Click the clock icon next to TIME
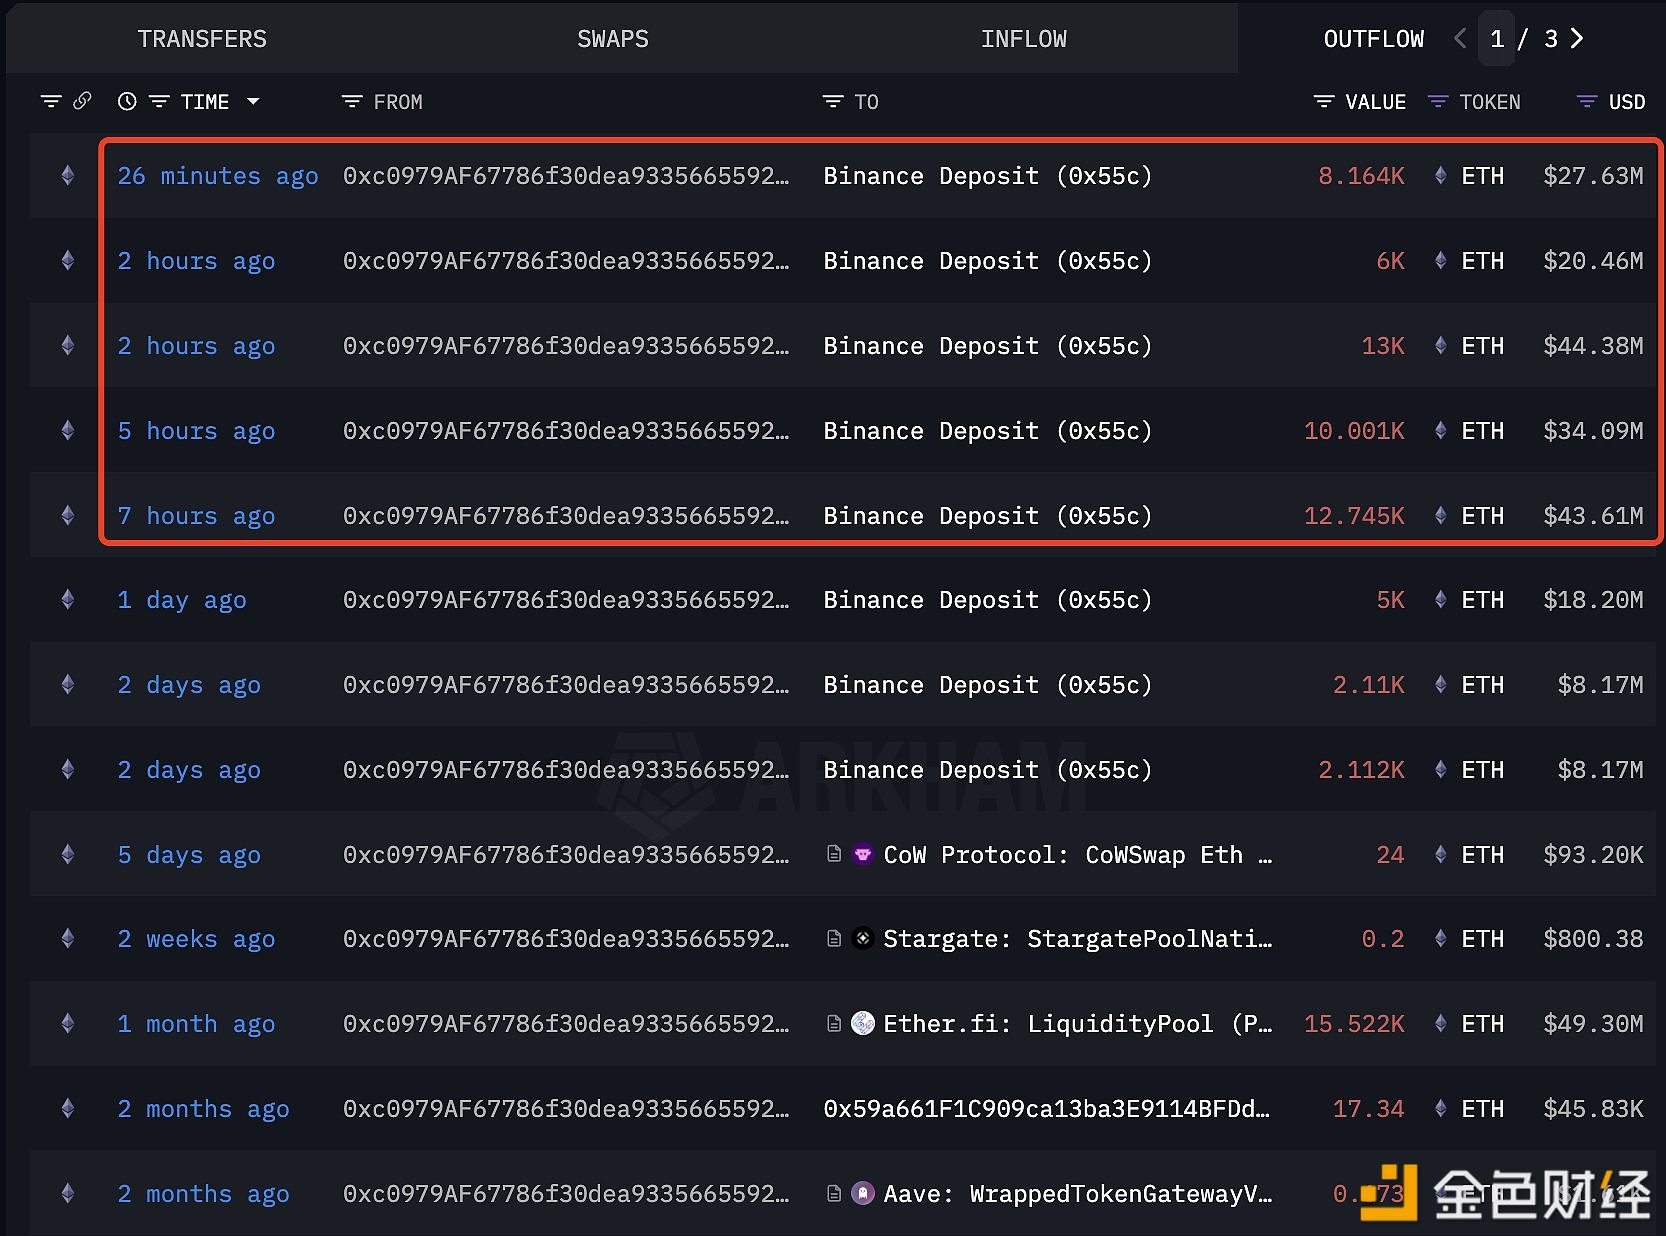 (x=127, y=101)
